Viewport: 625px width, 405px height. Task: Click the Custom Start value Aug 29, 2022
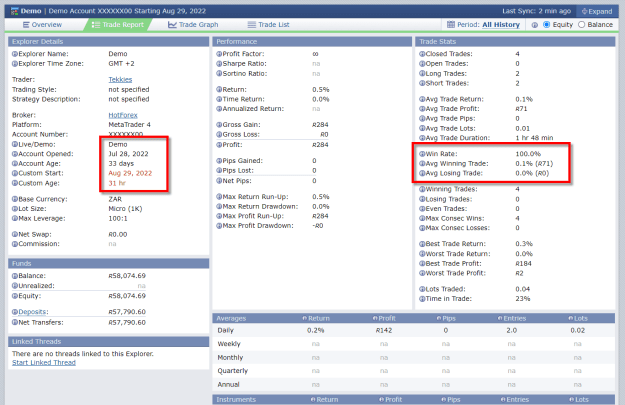click(x=130, y=173)
